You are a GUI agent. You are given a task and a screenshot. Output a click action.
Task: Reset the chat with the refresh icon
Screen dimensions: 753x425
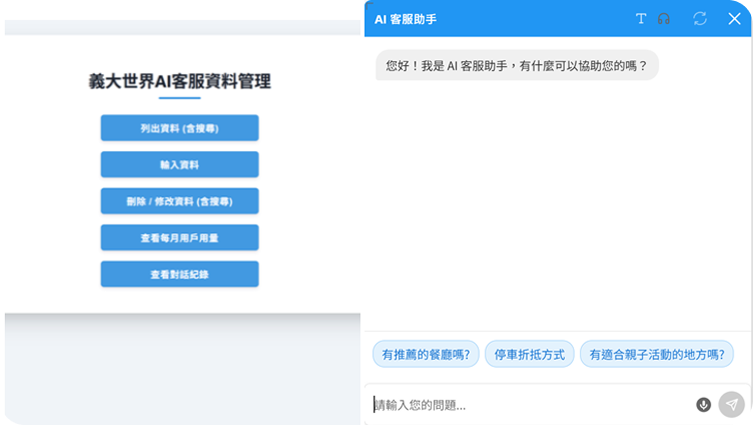(700, 19)
